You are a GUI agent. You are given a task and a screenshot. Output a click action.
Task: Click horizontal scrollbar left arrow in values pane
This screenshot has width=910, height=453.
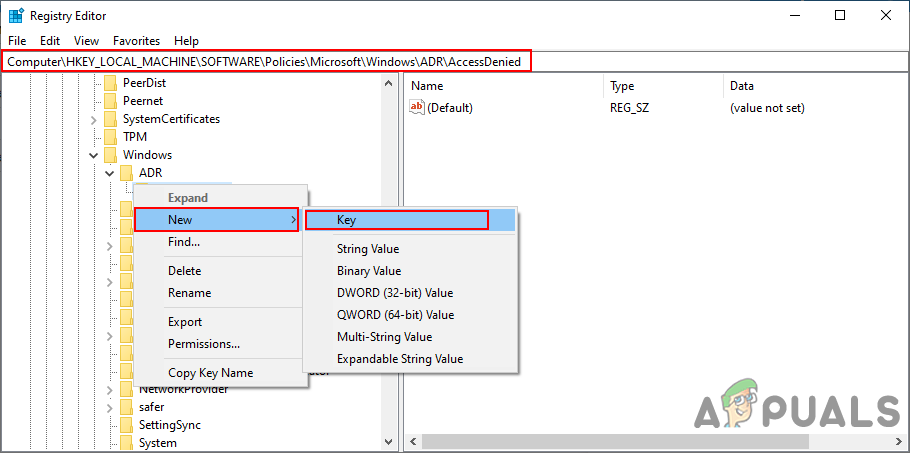pos(411,440)
